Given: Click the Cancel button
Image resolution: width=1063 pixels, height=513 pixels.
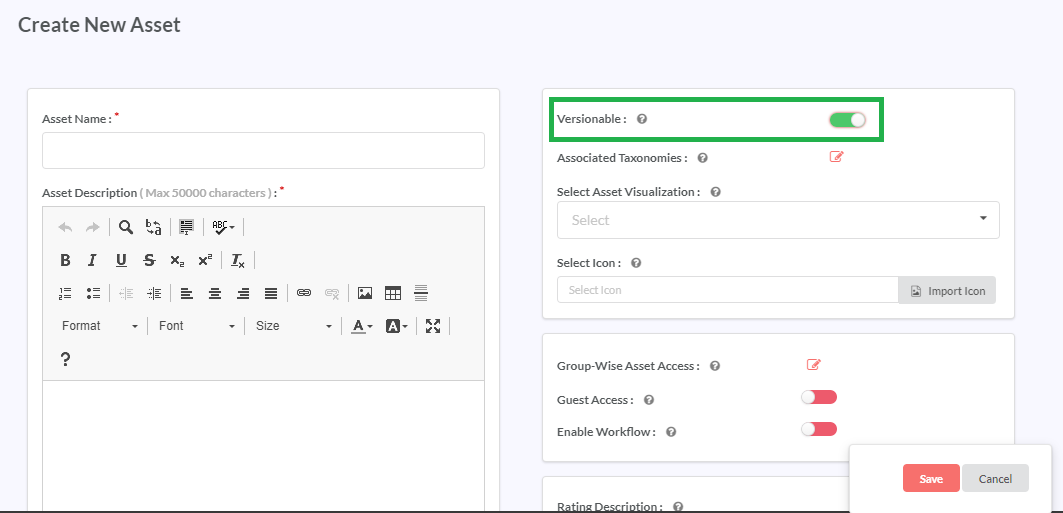Looking at the screenshot, I should tap(995, 478).
